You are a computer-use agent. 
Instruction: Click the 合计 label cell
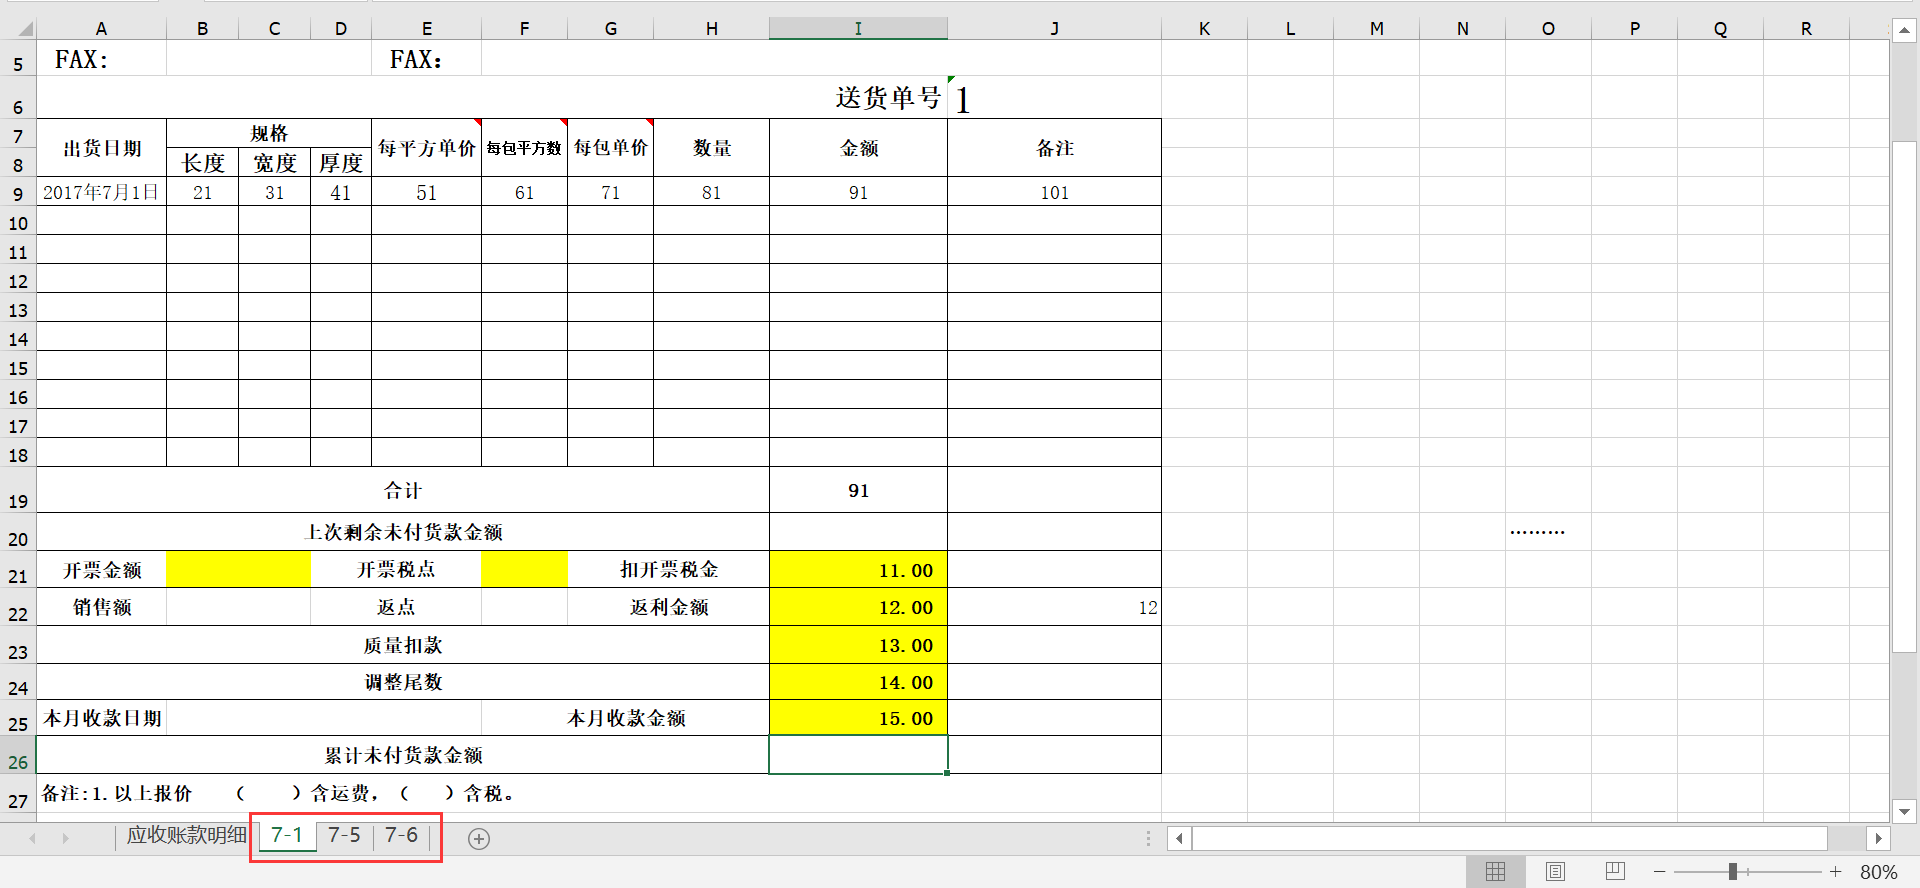(x=403, y=490)
